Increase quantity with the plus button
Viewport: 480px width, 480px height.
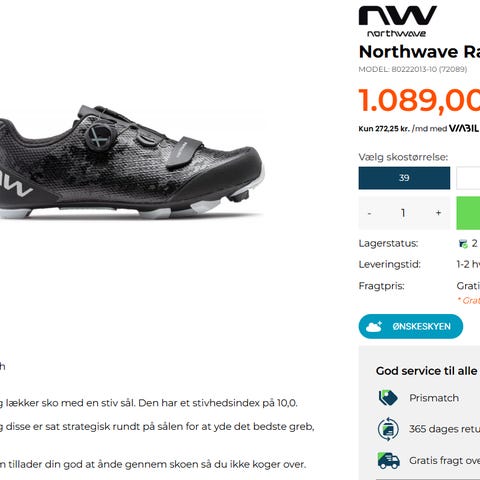(x=438, y=213)
